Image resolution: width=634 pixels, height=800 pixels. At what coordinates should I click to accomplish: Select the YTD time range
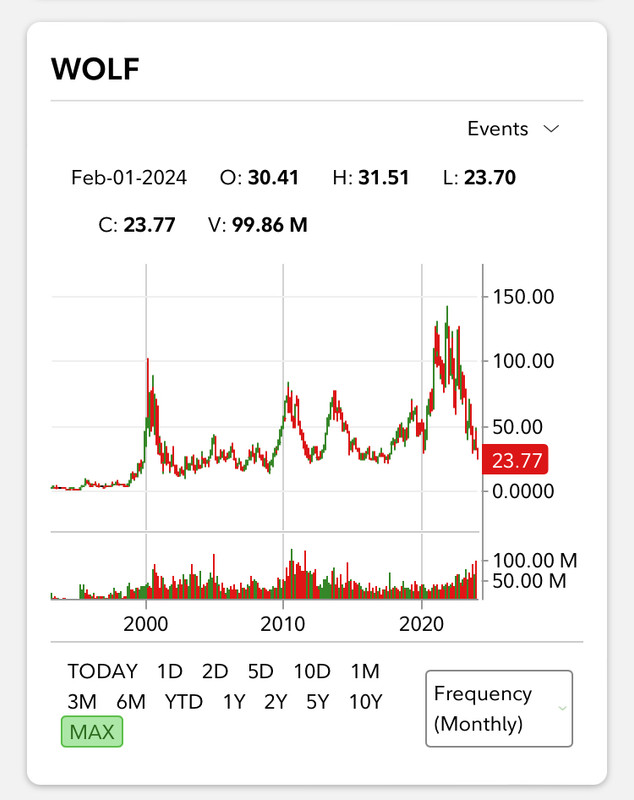pos(184,702)
